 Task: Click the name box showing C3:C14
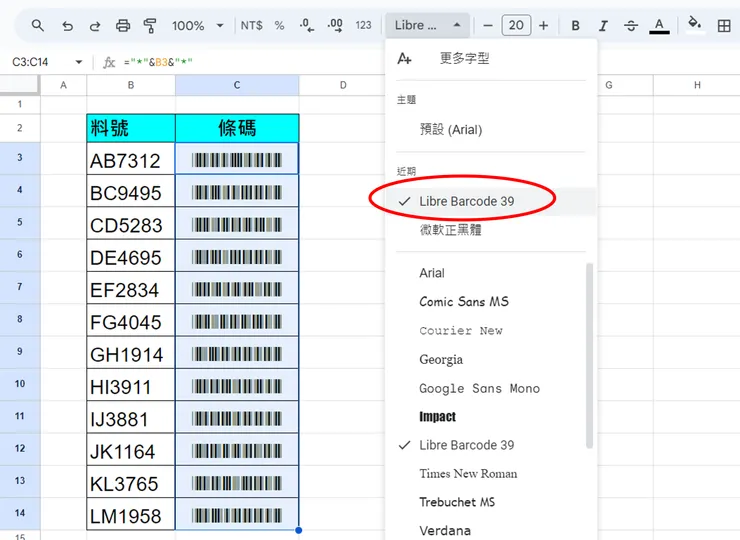pos(30,62)
